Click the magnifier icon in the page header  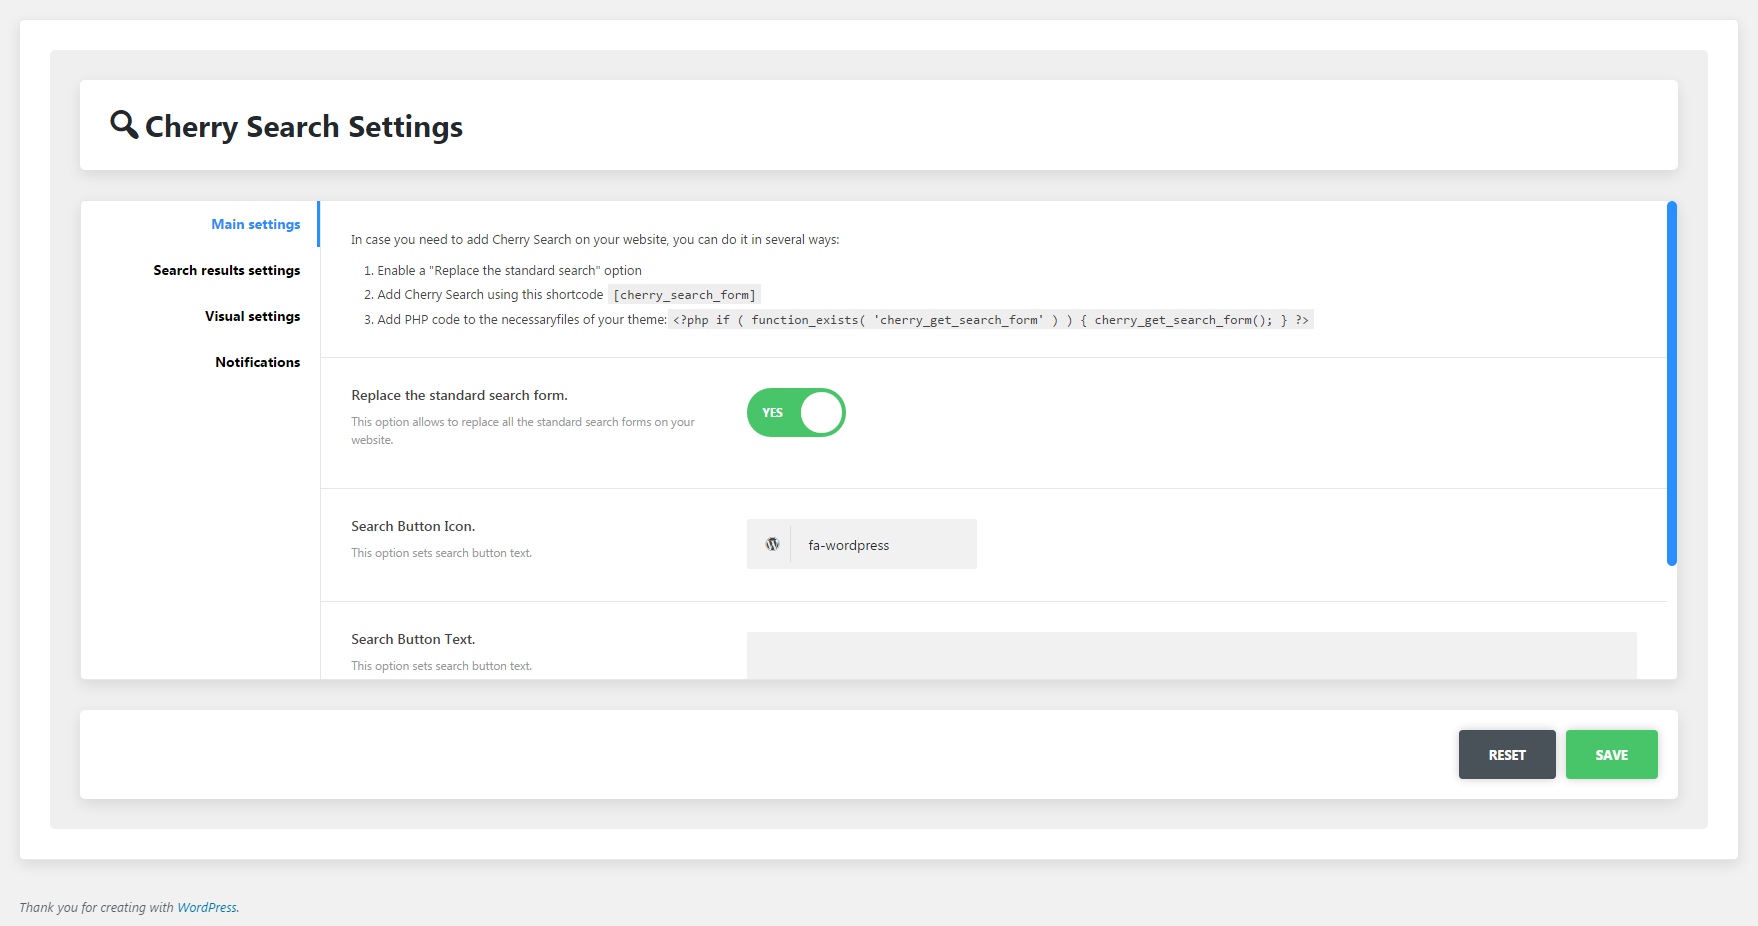tap(124, 125)
